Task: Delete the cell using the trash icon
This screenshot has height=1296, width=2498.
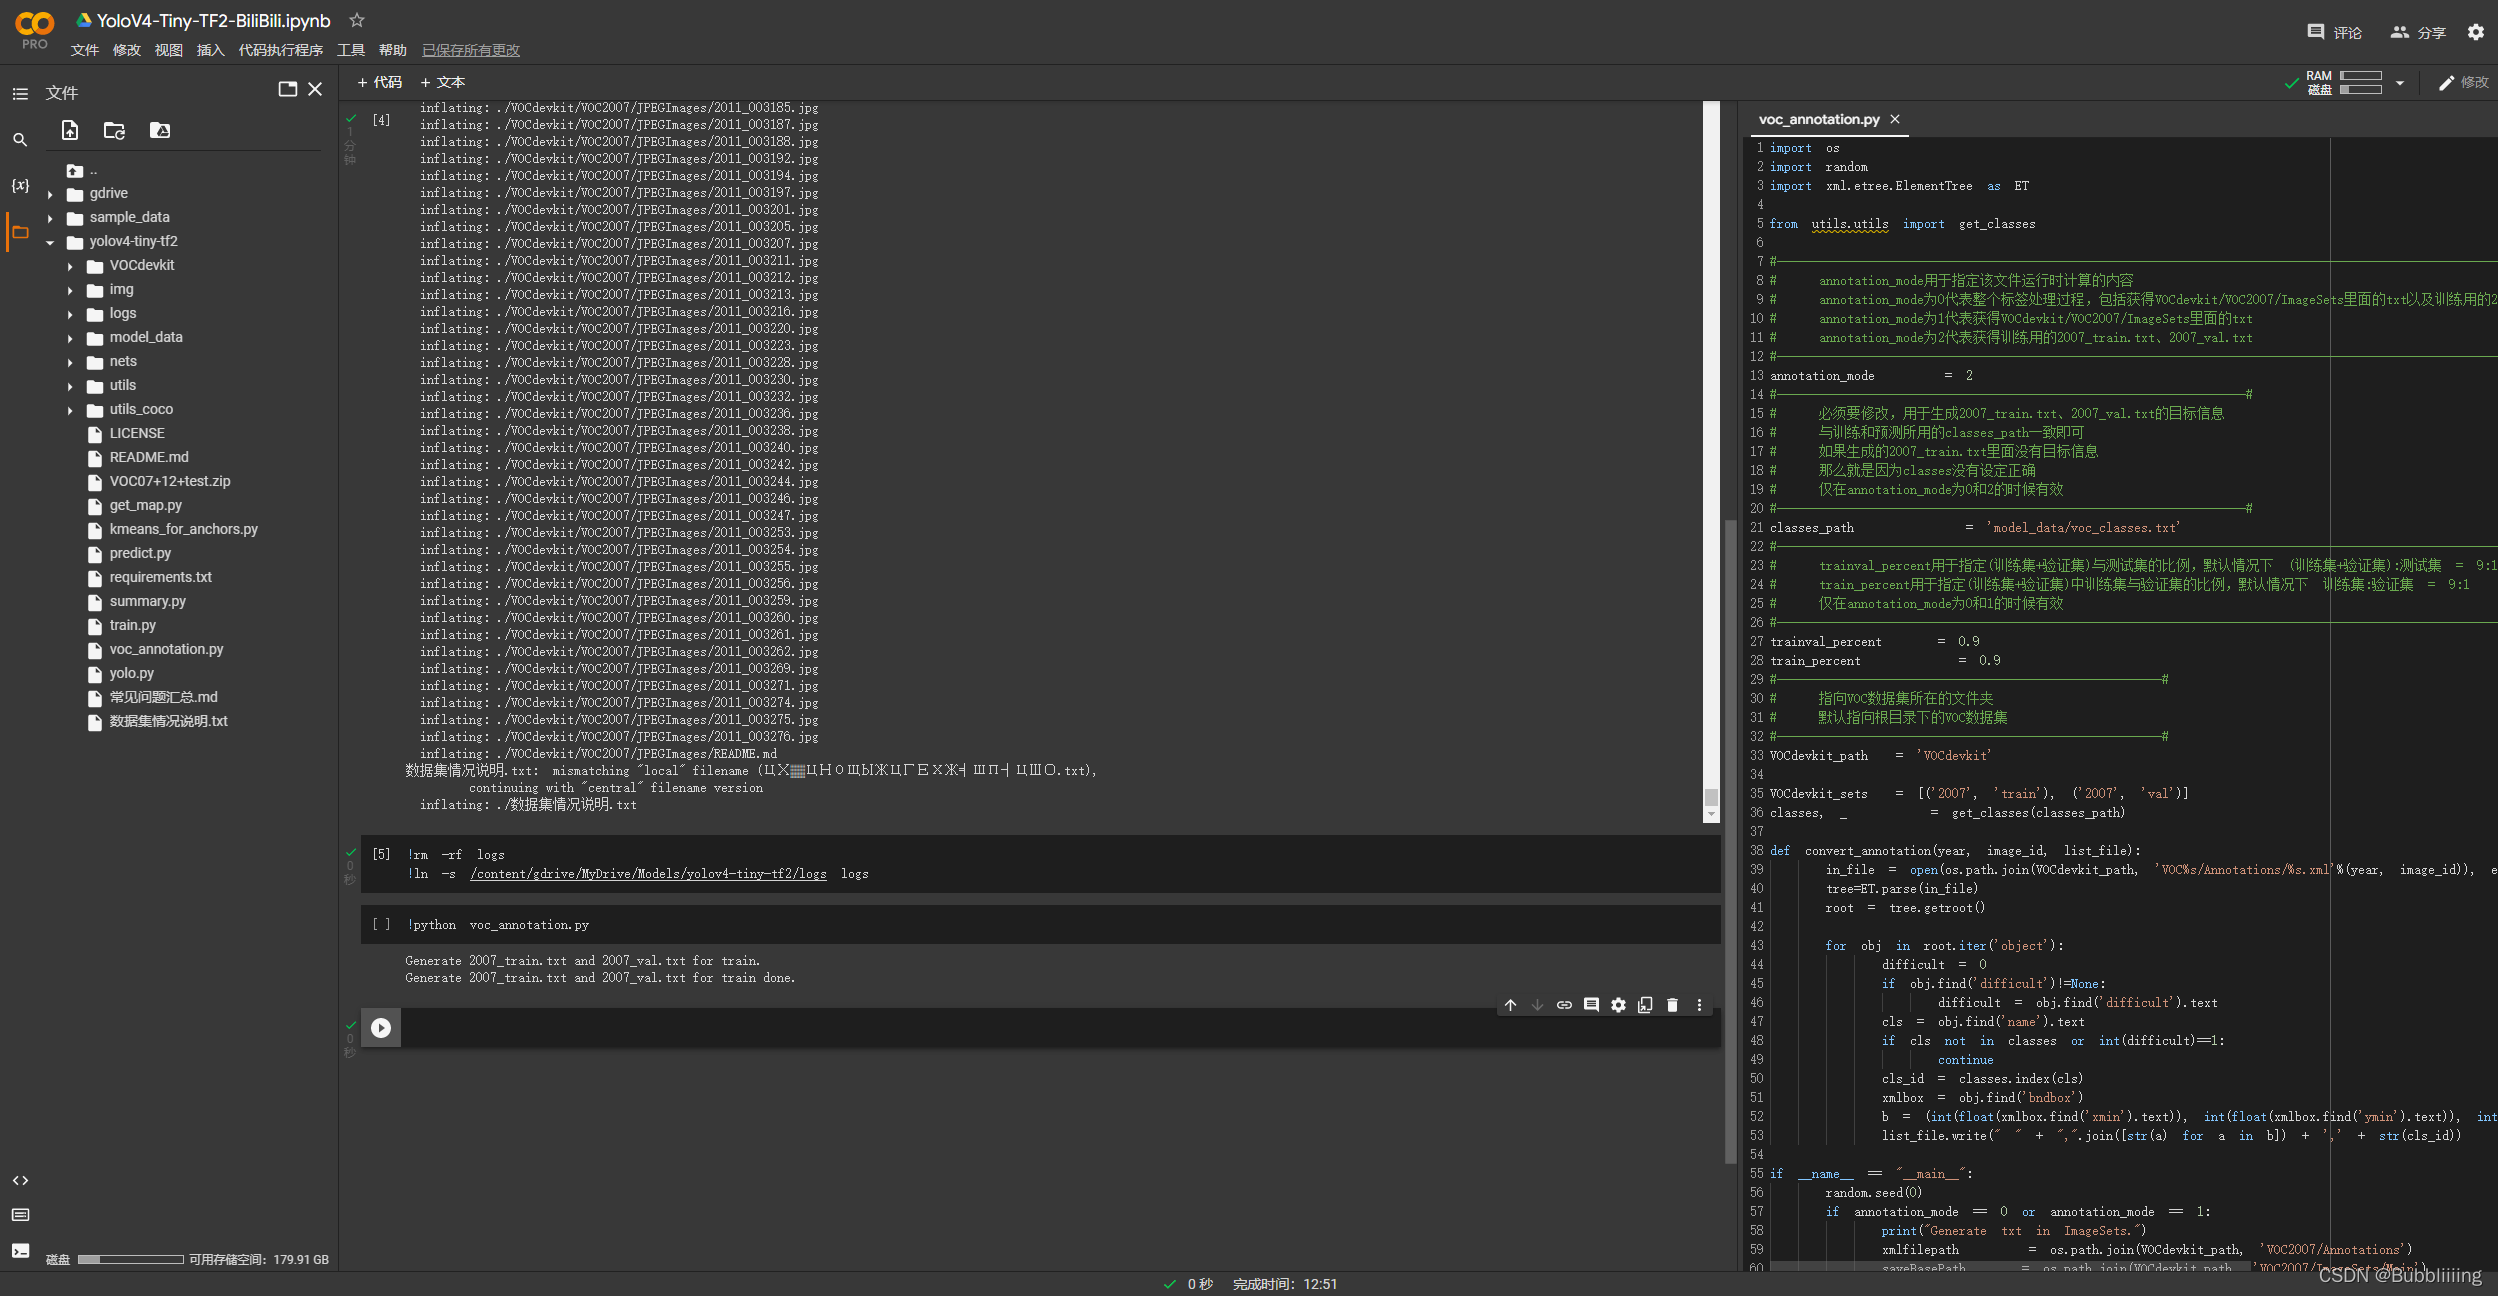Action: [1672, 1005]
